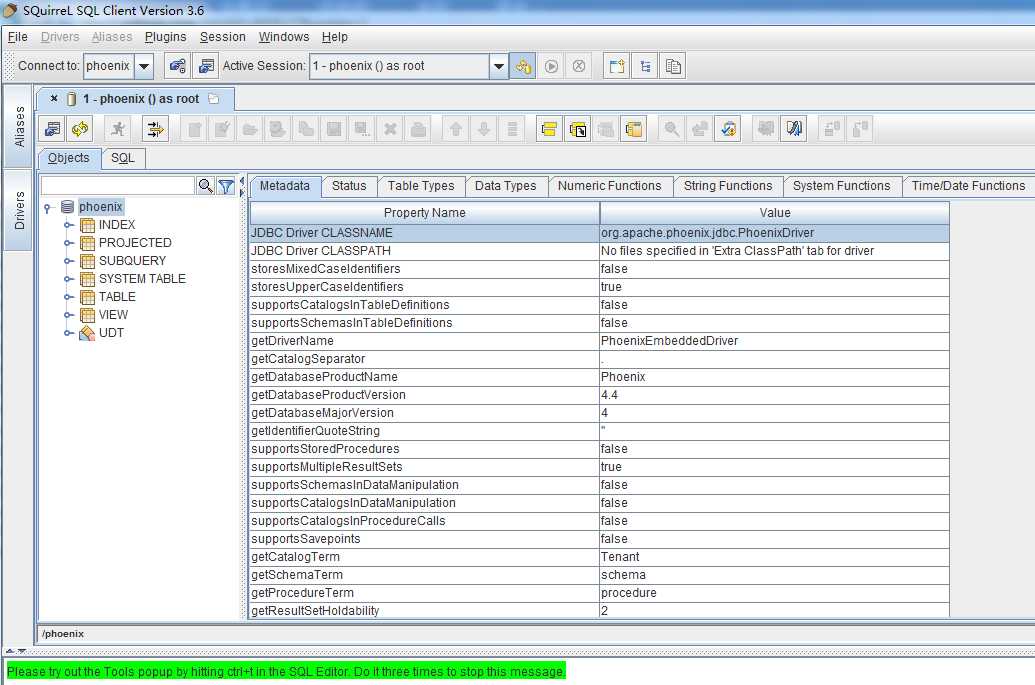Expand the INDEX tree node

click(x=68, y=225)
